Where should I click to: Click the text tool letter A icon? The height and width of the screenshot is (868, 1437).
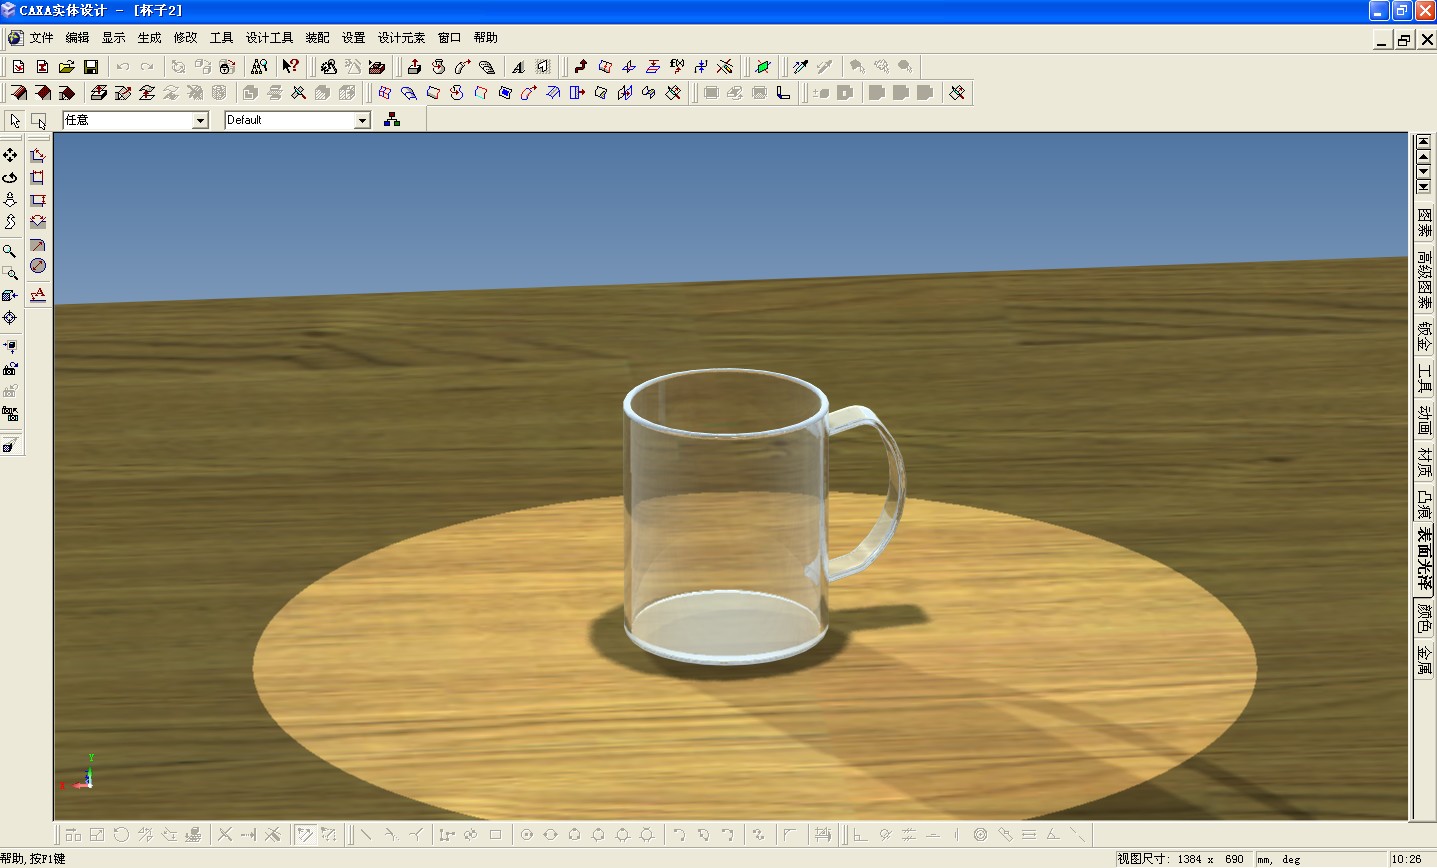(517, 67)
